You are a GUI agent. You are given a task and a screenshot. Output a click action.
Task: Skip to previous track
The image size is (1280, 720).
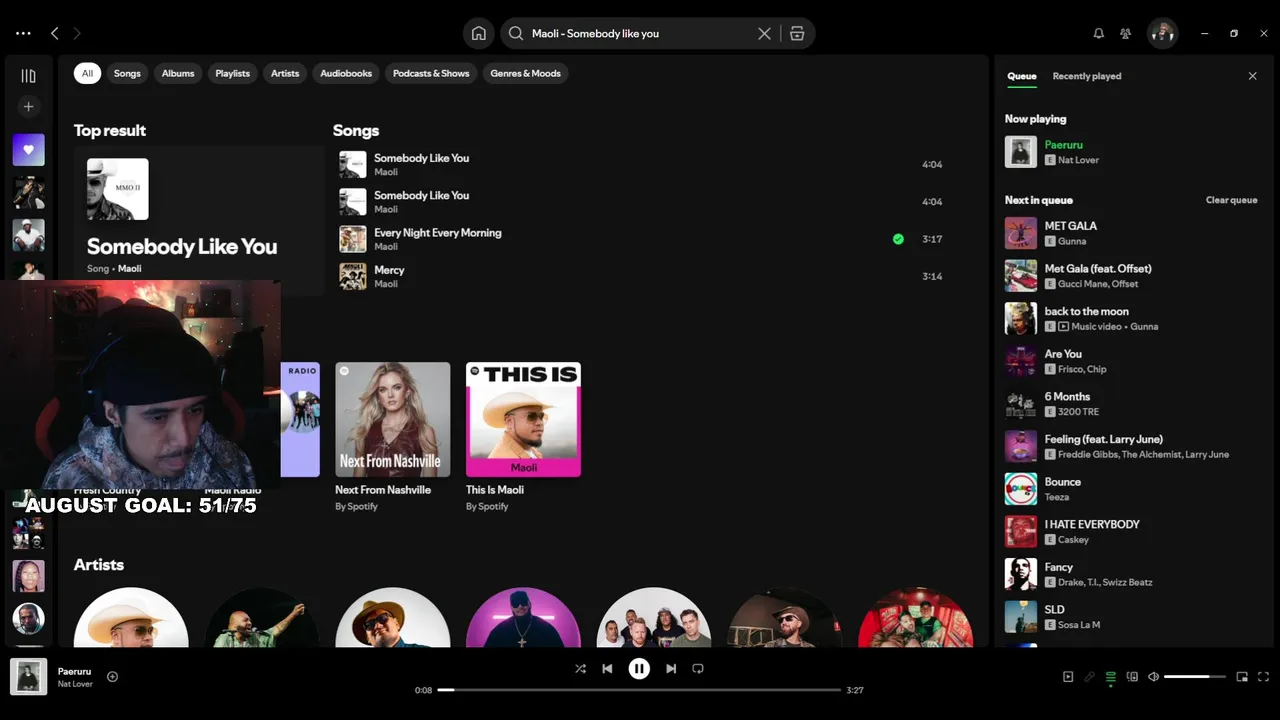pos(607,669)
